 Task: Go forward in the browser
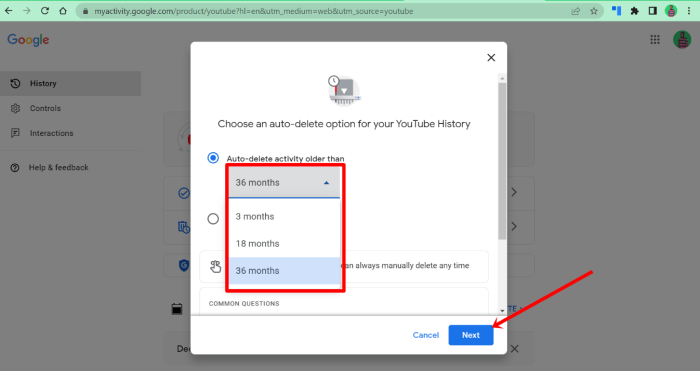click(27, 11)
